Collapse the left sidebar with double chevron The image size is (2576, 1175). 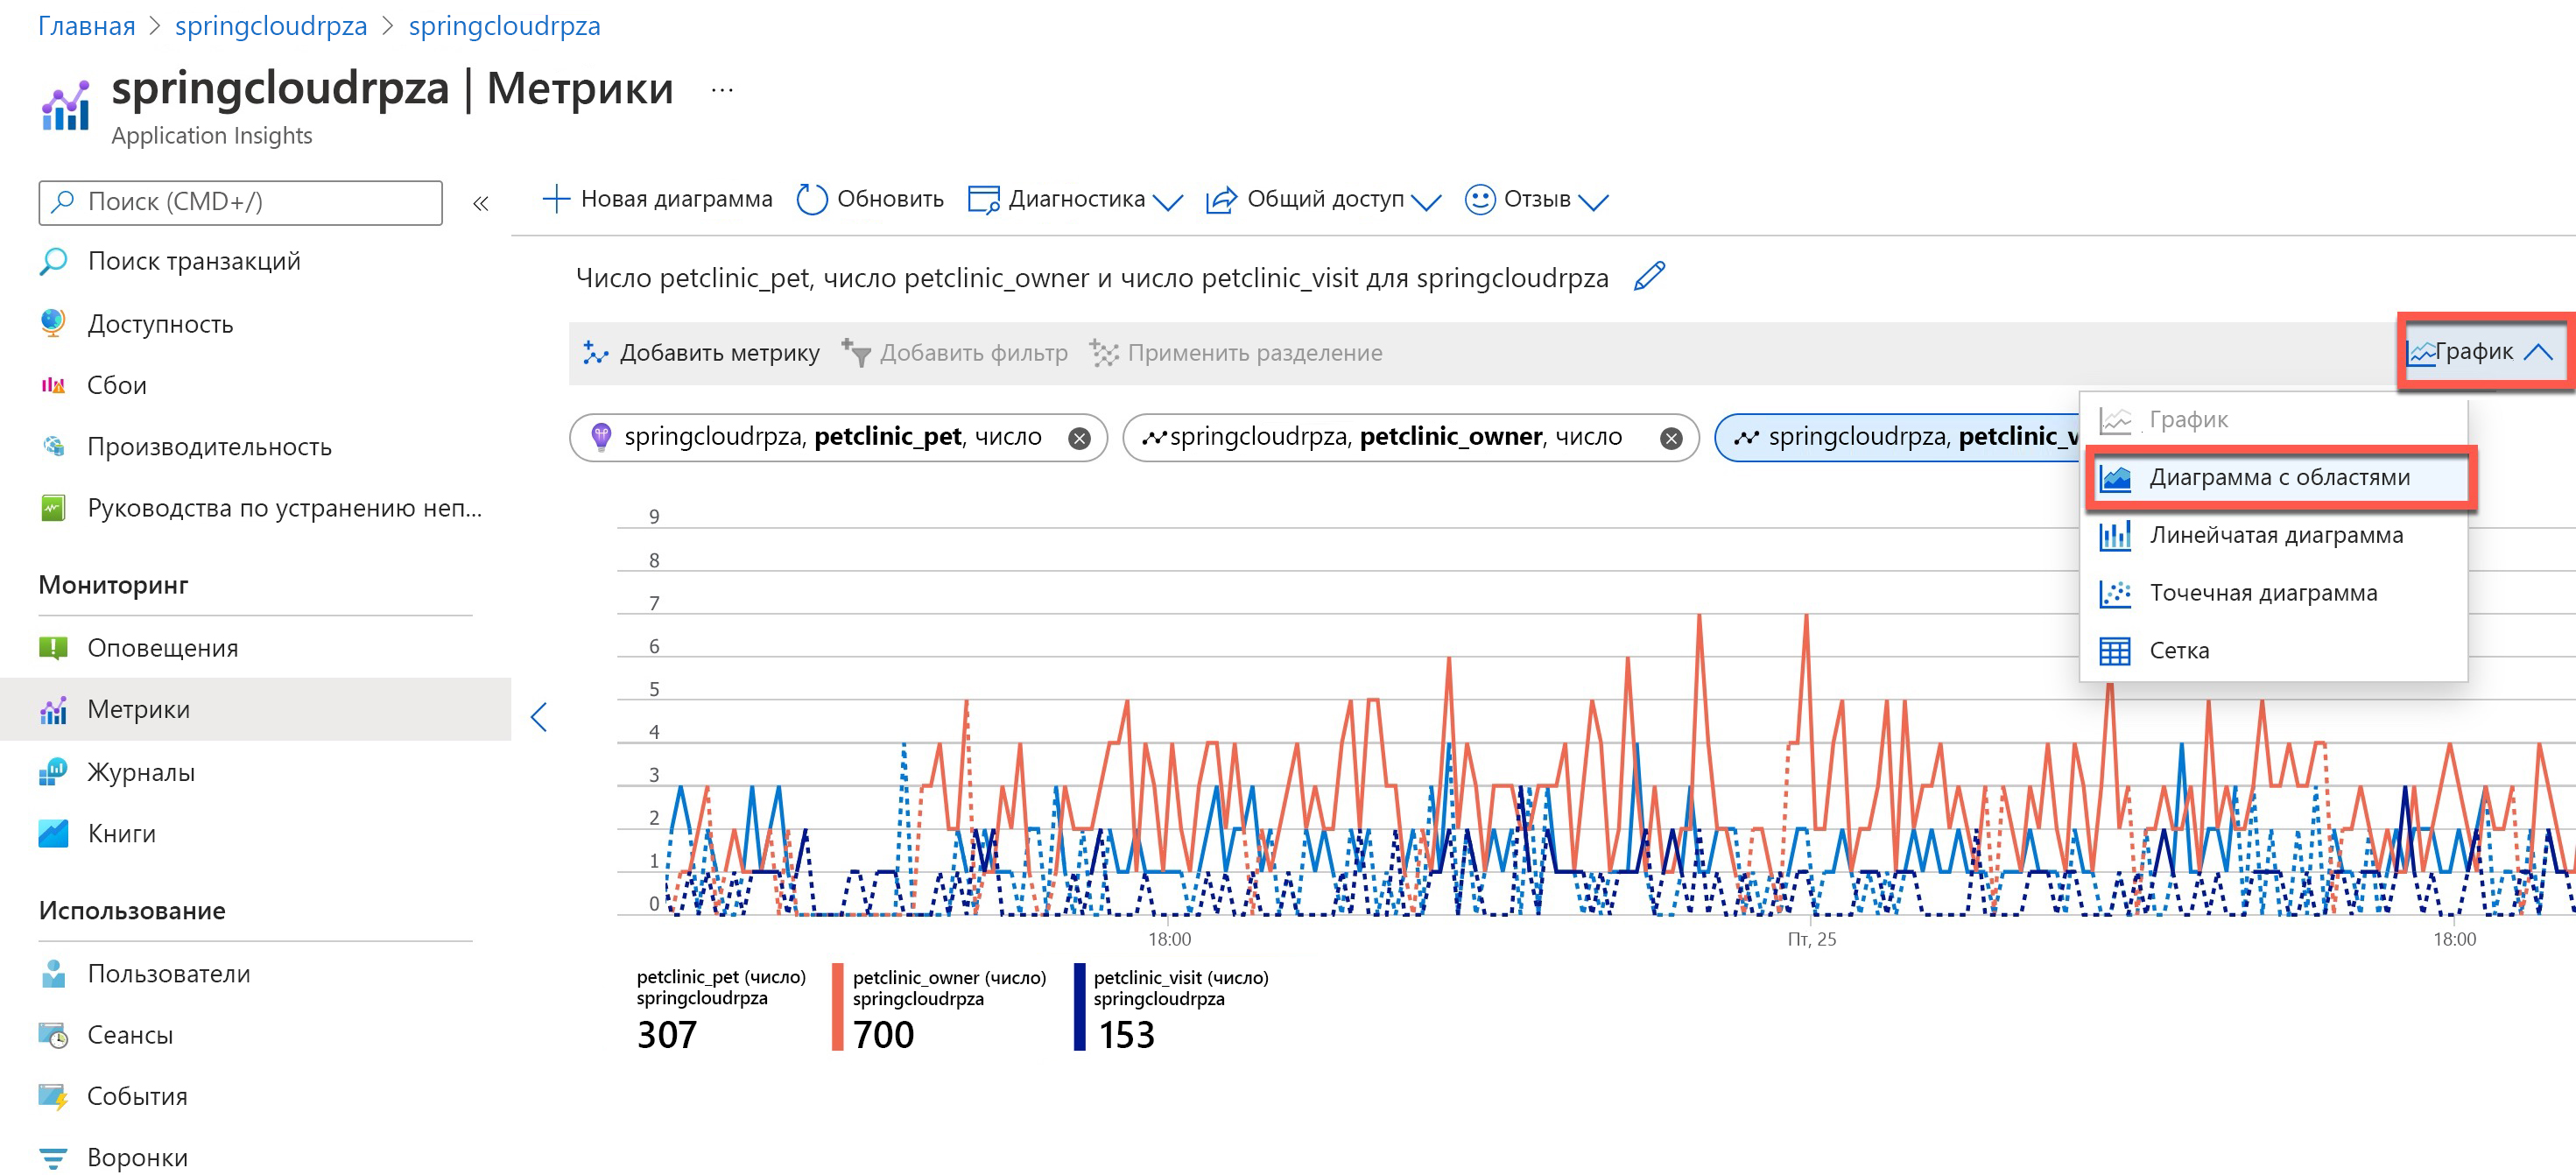(480, 204)
